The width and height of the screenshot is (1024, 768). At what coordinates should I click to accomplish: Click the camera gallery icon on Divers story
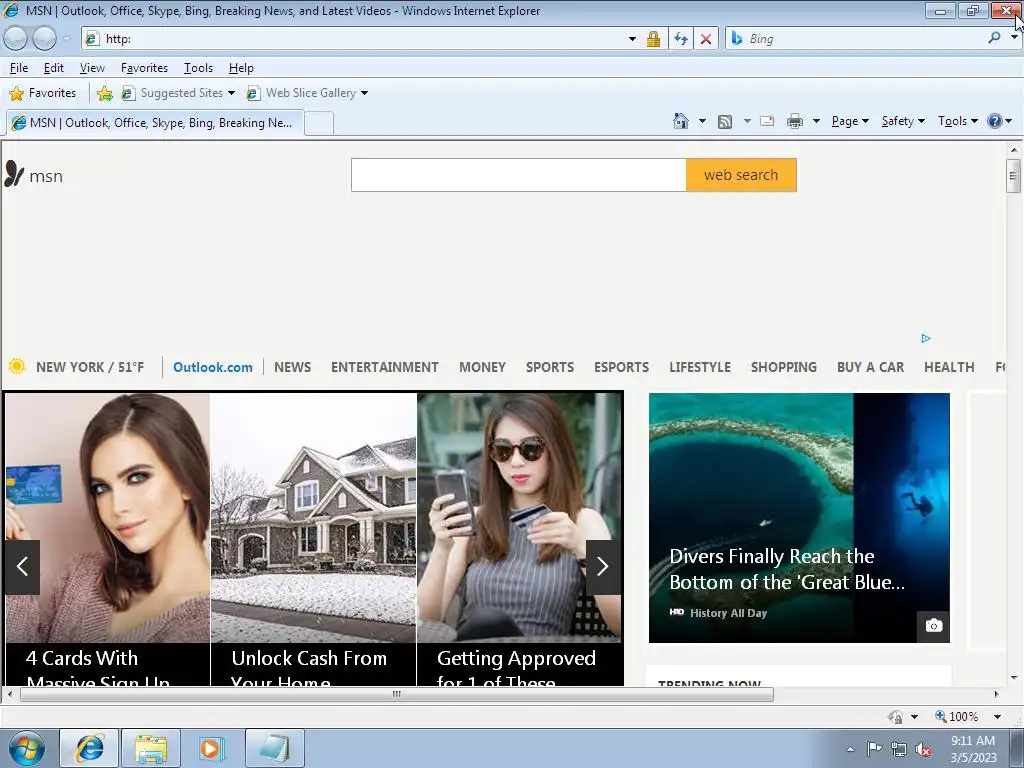click(x=934, y=626)
